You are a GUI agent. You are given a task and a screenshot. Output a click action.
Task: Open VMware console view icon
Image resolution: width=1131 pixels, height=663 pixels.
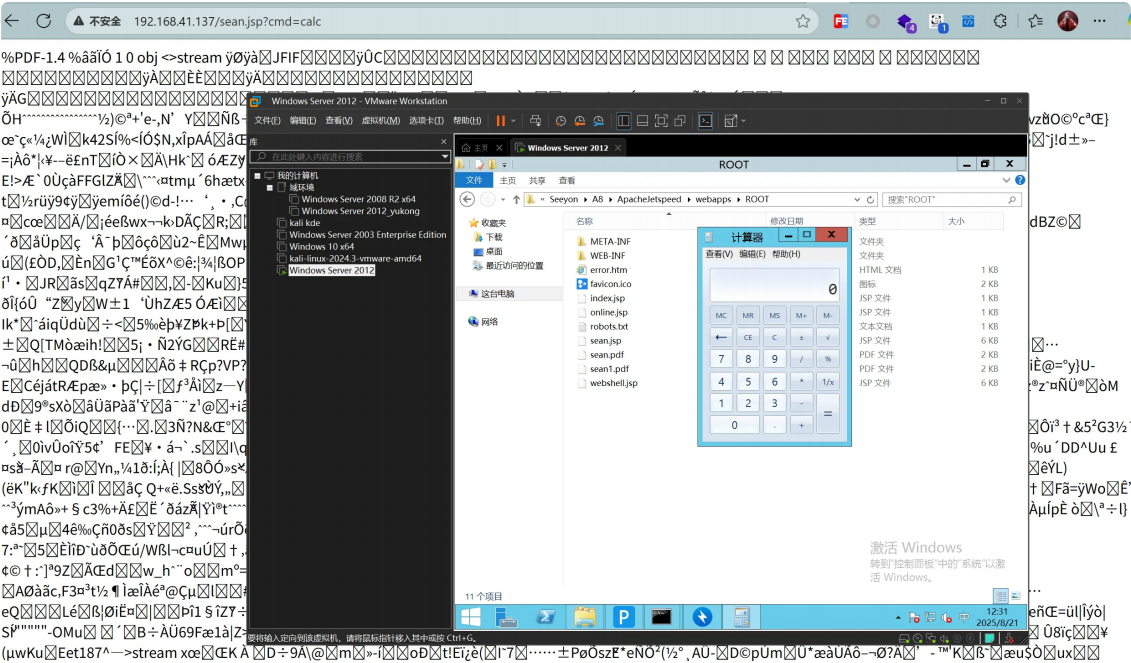coord(705,121)
